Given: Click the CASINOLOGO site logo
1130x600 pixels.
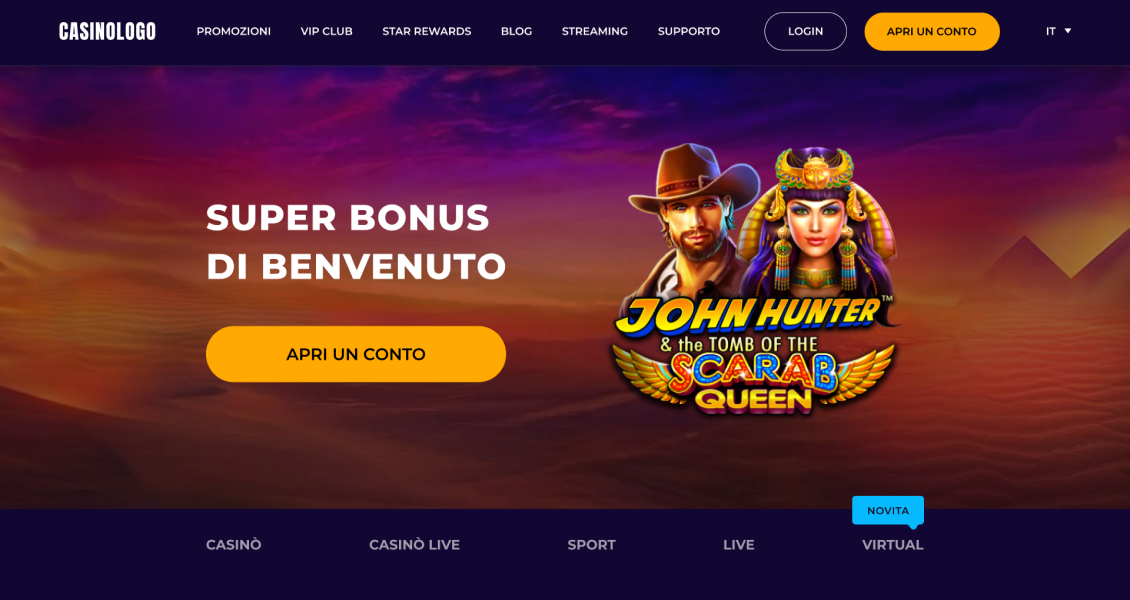Looking at the screenshot, I should pyautogui.click(x=107, y=32).
